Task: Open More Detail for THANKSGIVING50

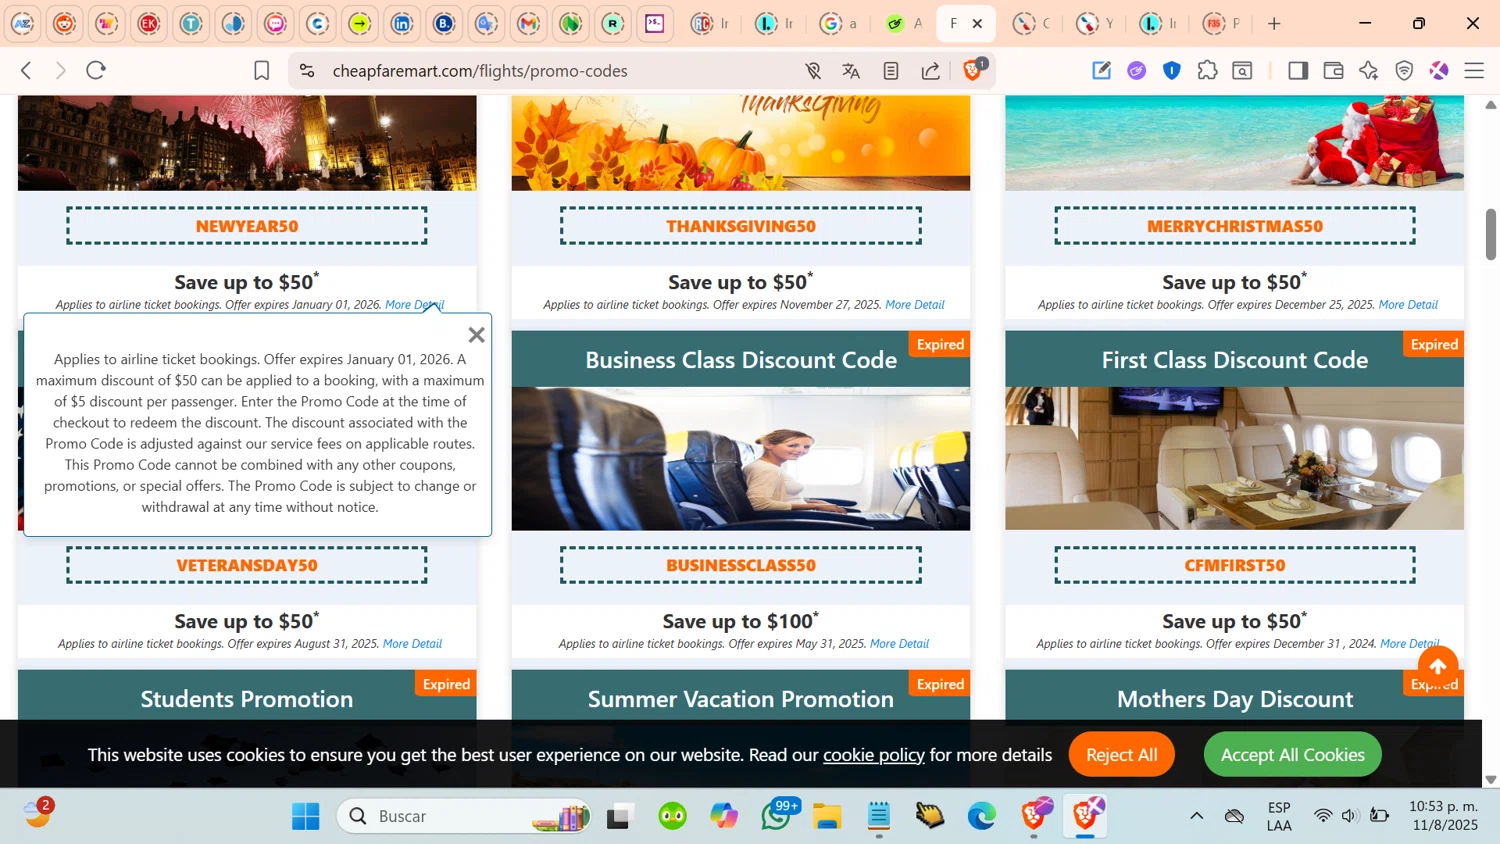Action: coord(915,305)
